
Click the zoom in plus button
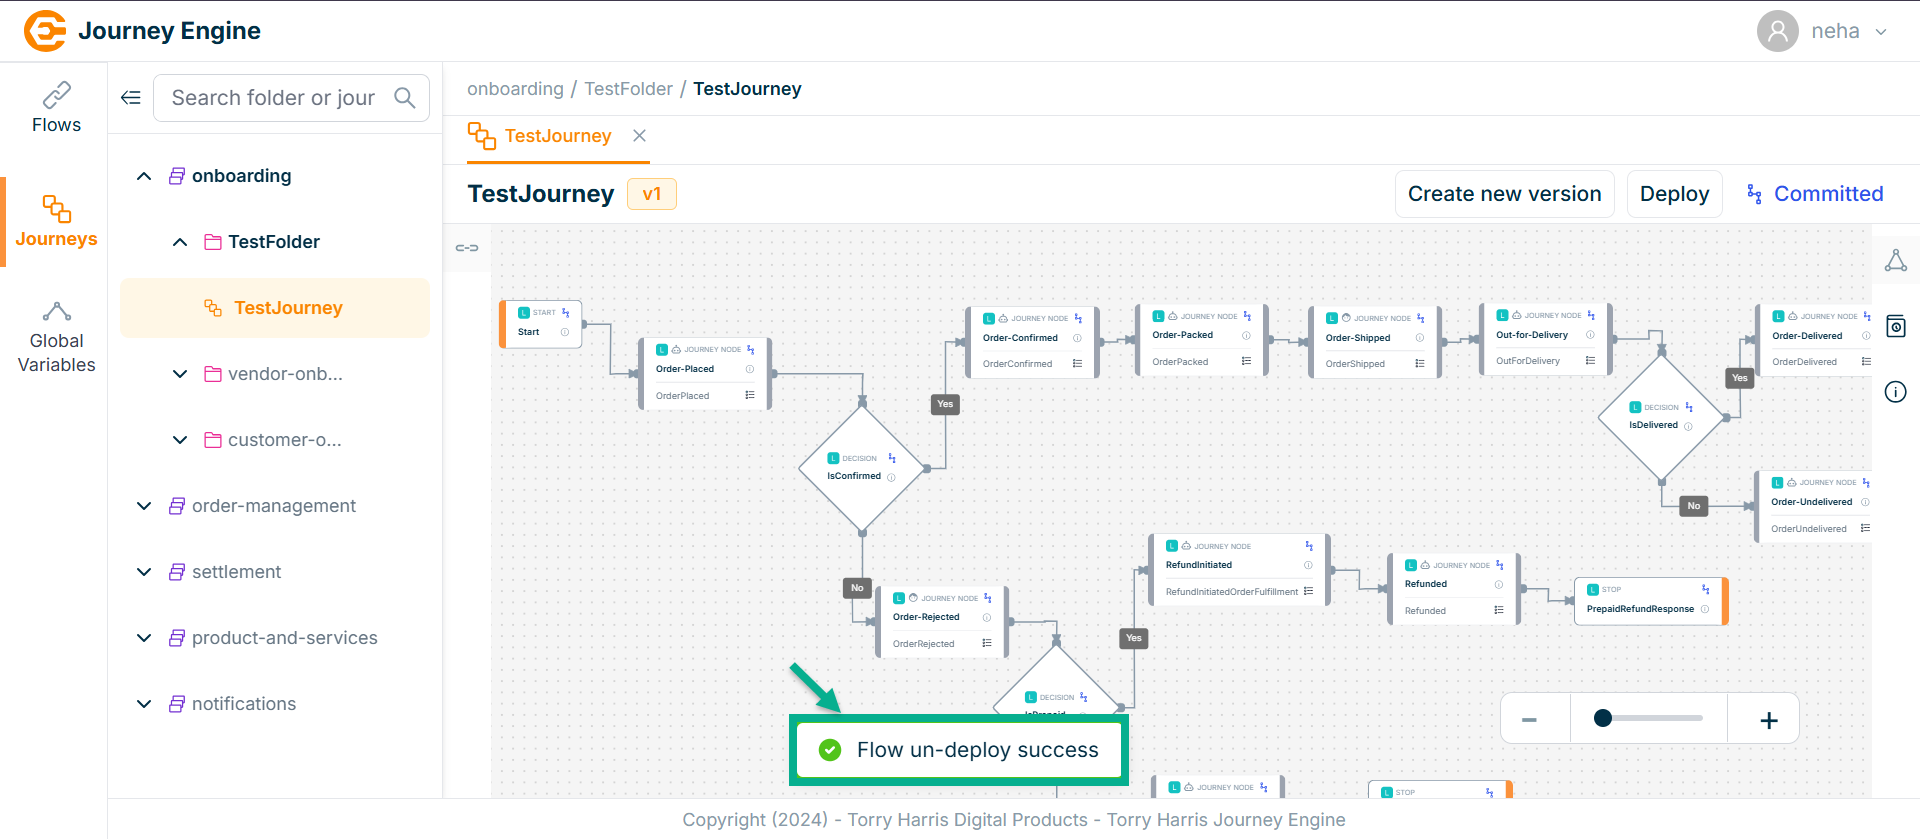(1768, 720)
